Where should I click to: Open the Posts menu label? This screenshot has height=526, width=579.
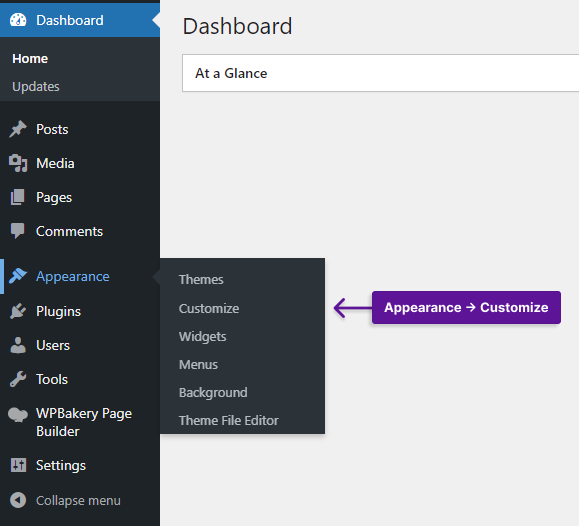[52, 129]
